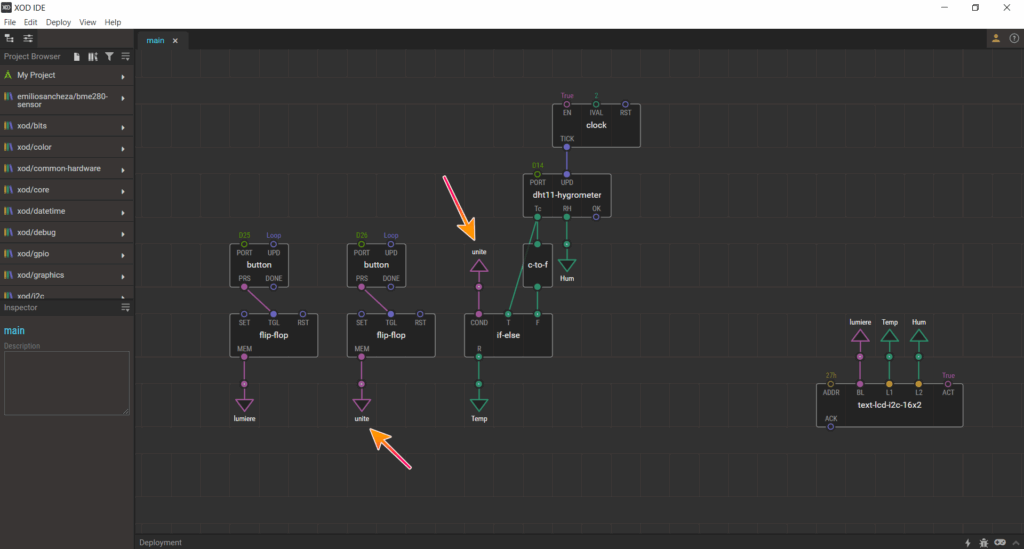Expand emiliosancheza/bme280-sensor library
Viewport: 1024px width, 549px height.
click(123, 99)
